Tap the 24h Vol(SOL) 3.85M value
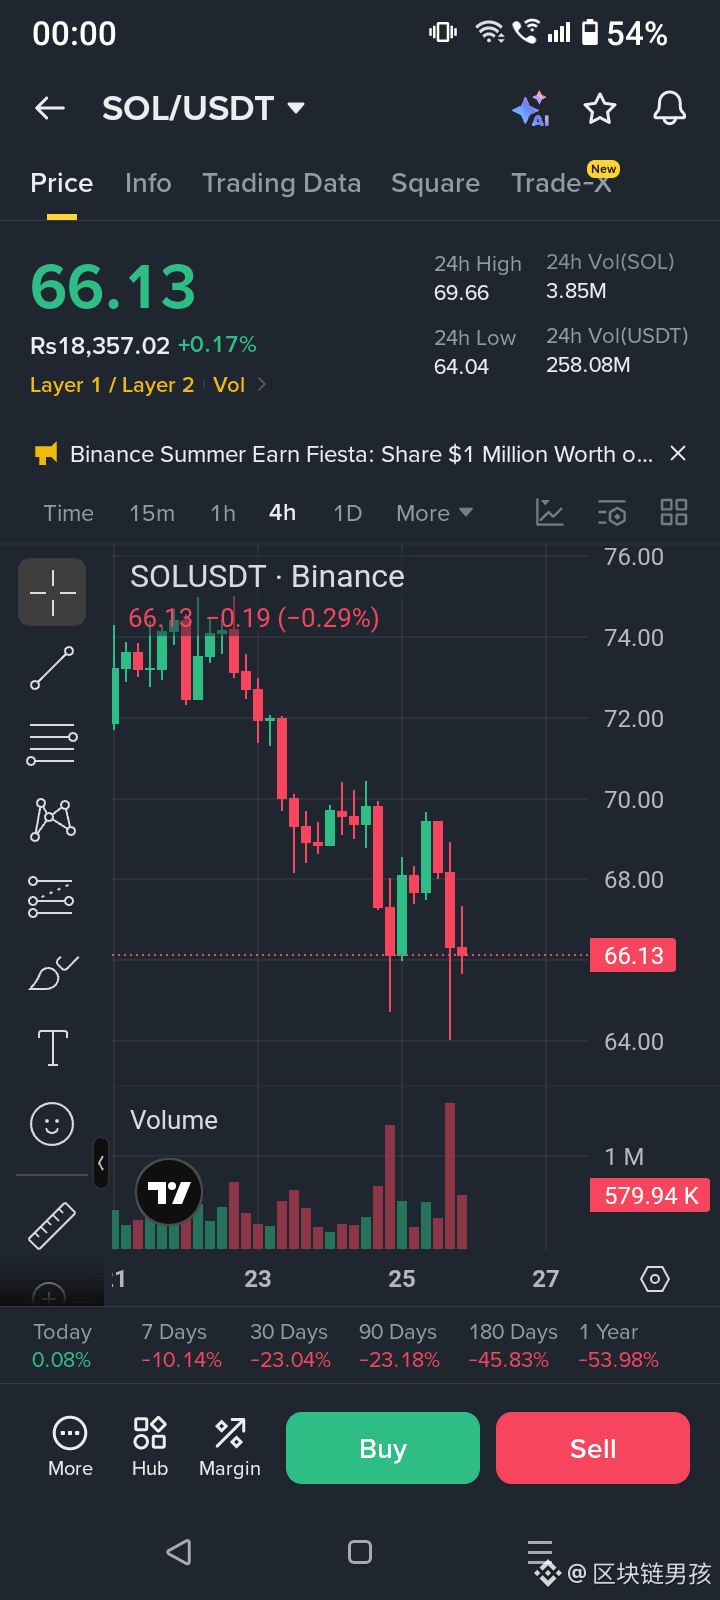 pos(576,291)
